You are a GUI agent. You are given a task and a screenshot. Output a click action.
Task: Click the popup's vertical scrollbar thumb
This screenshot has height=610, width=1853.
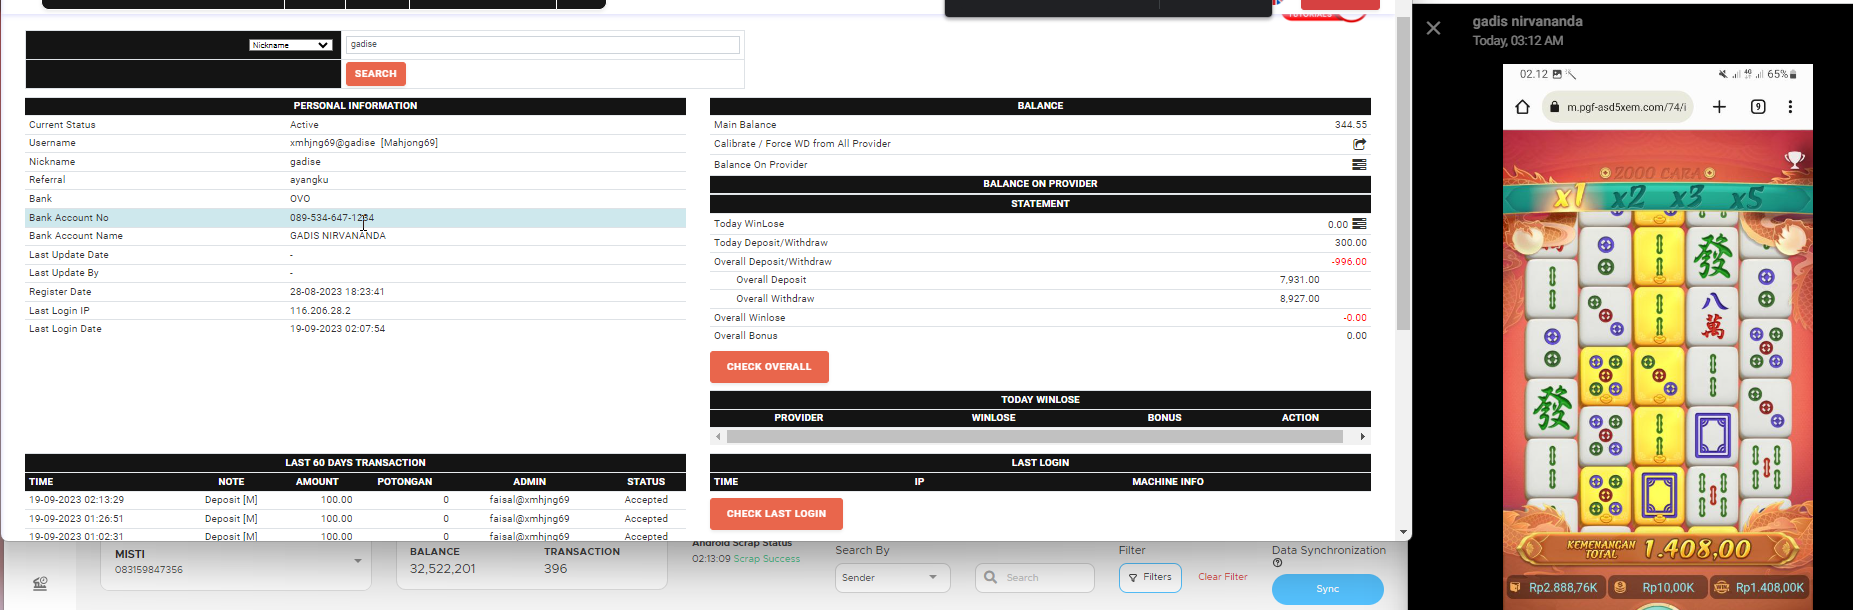1403,175
